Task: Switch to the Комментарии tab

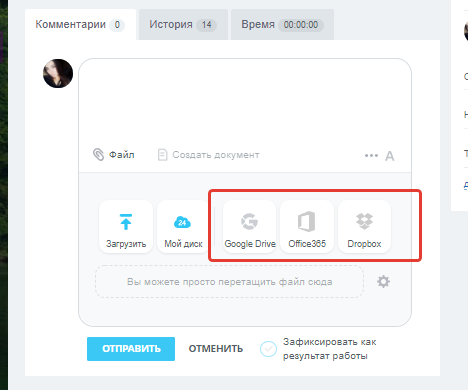Action: point(80,25)
